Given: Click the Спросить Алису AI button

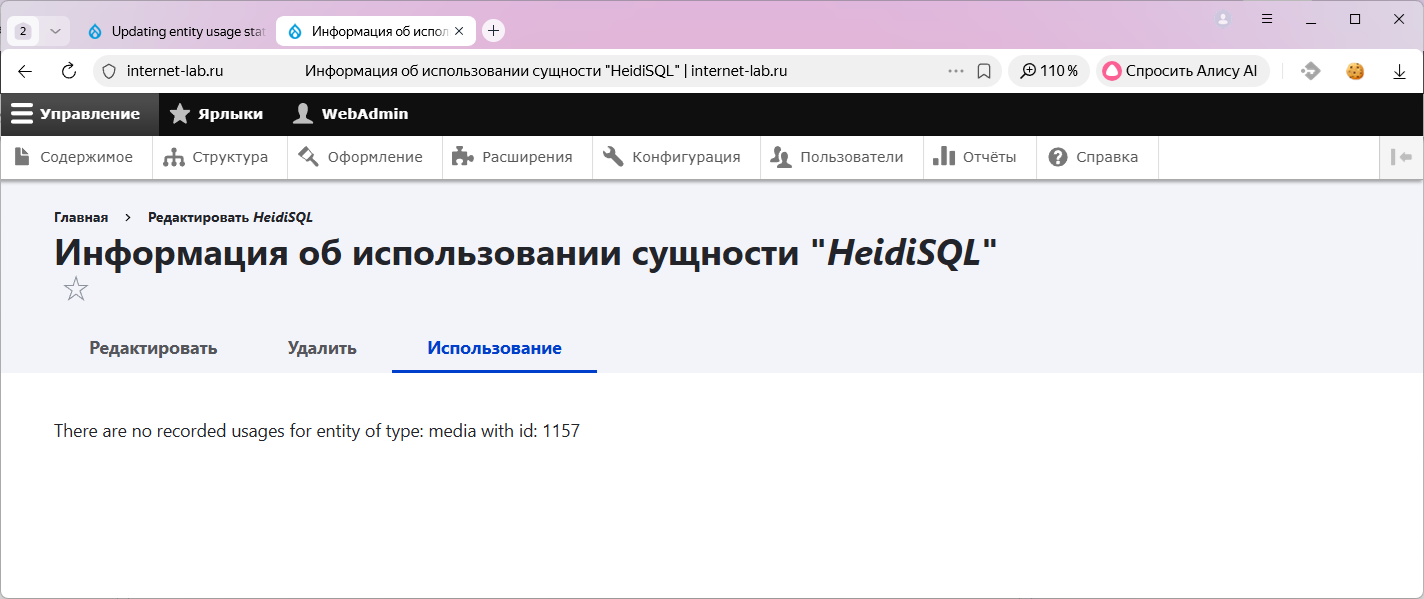Looking at the screenshot, I should pyautogui.click(x=1181, y=71).
